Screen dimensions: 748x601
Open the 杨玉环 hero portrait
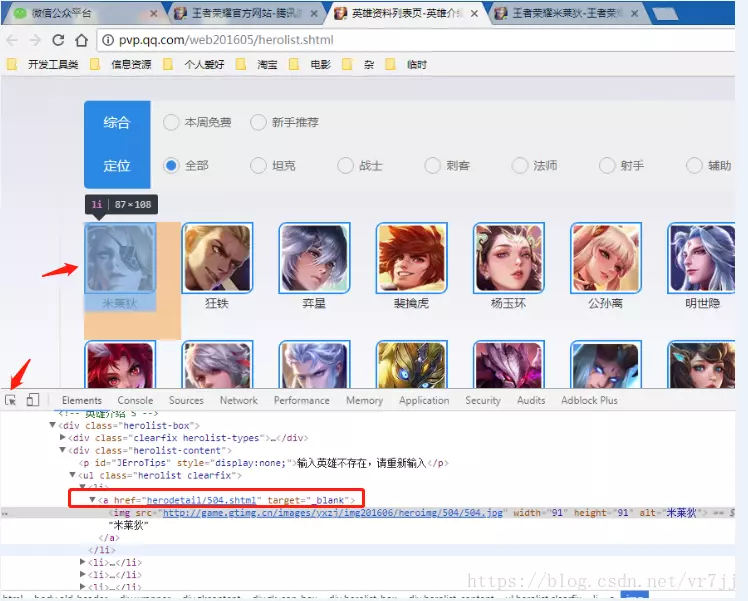pyautogui.click(x=509, y=258)
